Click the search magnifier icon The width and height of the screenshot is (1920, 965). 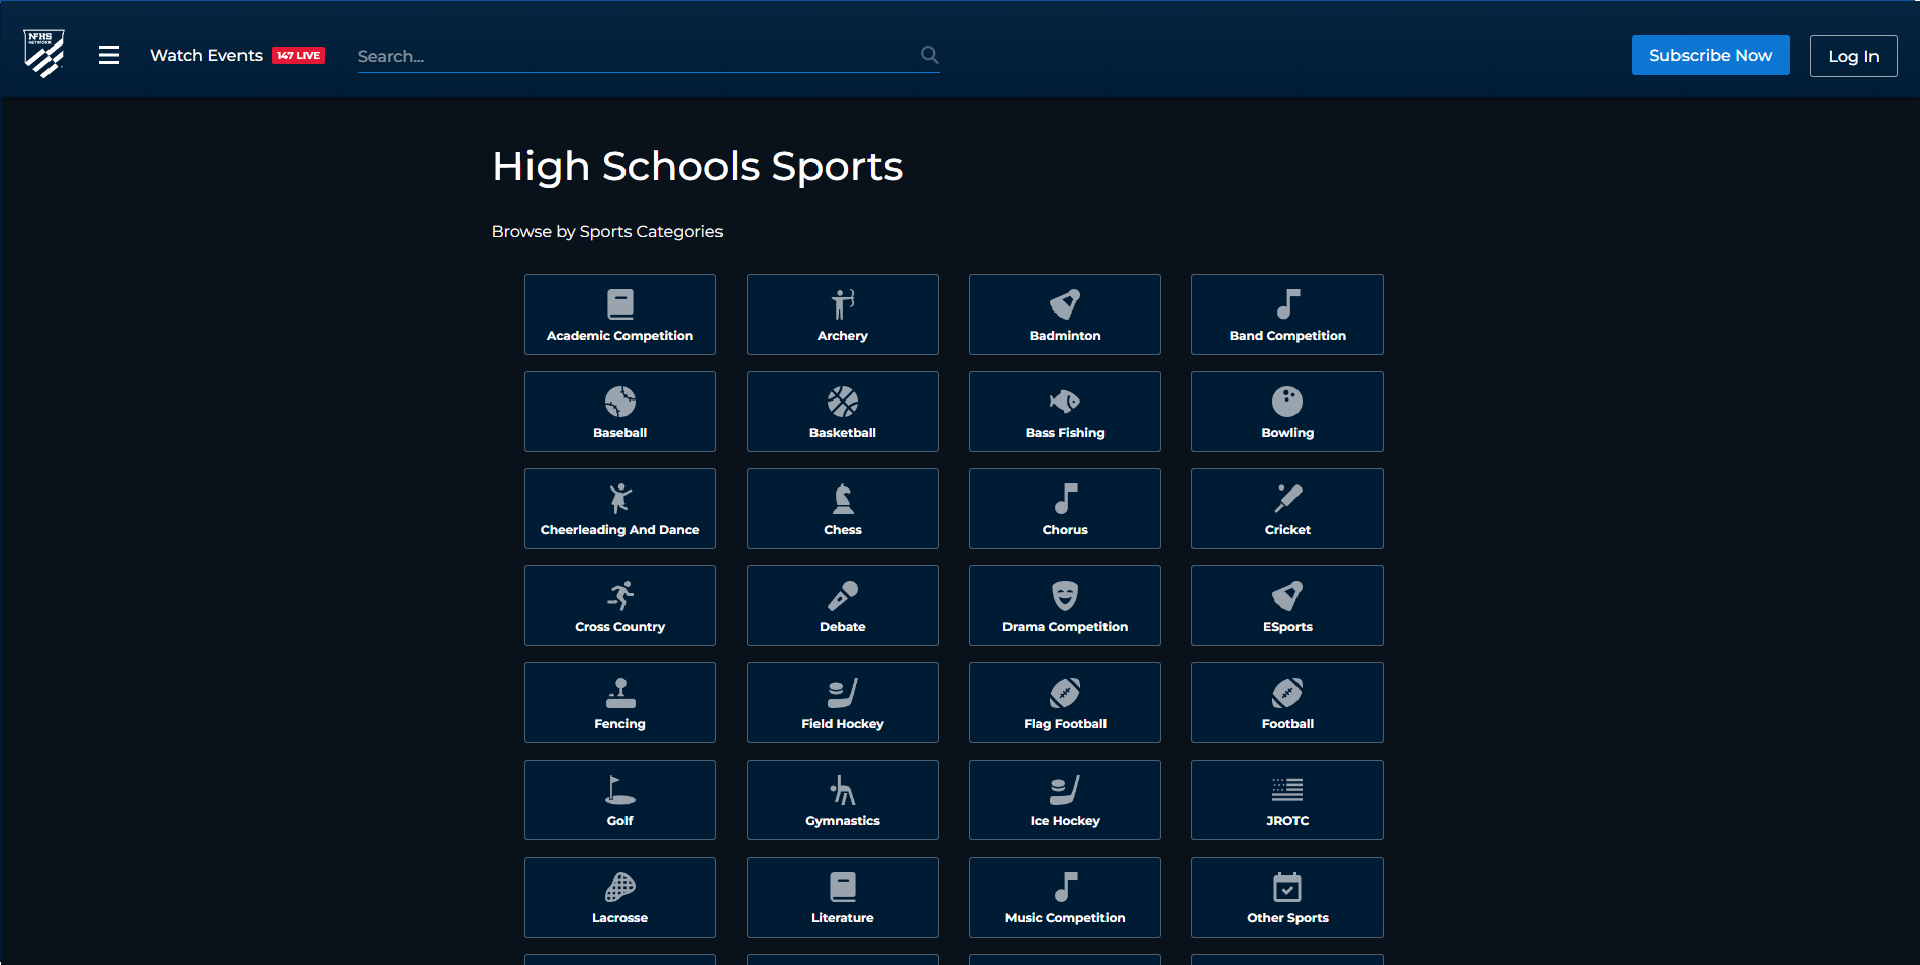click(929, 55)
